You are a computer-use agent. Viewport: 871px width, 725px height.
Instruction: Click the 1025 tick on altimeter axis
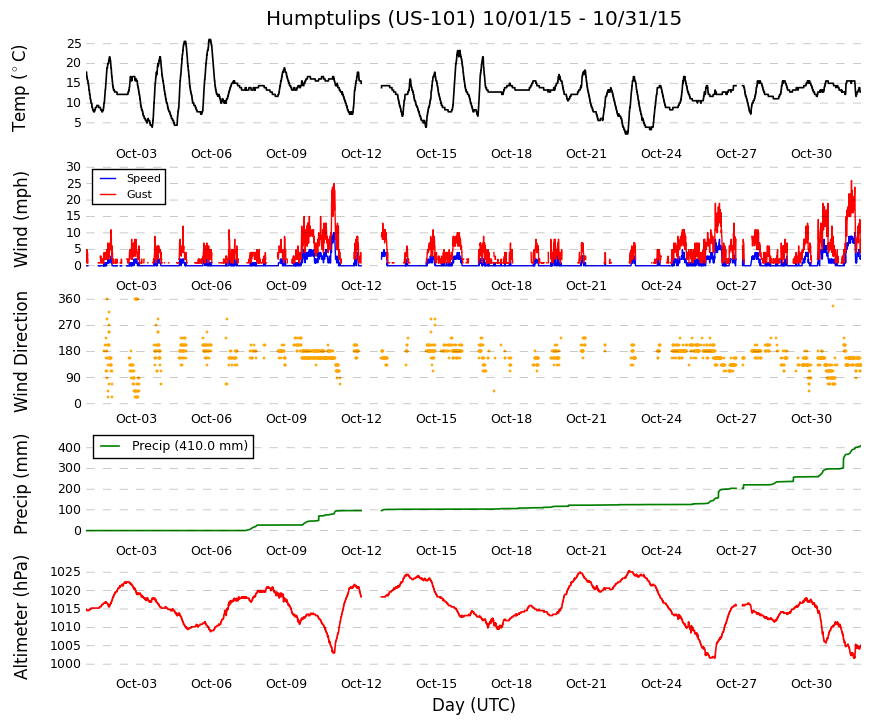(66, 572)
